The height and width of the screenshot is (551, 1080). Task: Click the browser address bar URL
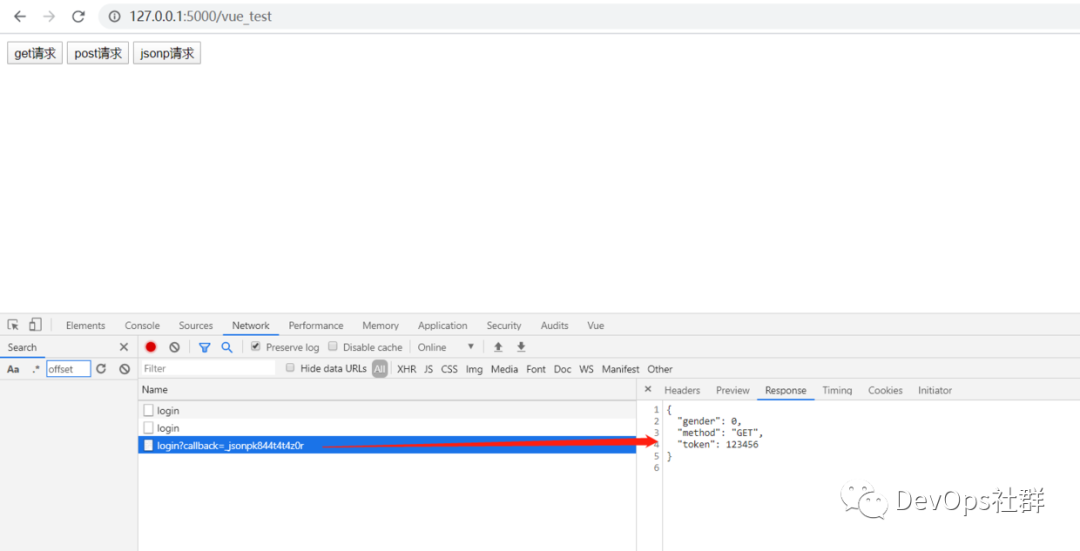click(200, 16)
